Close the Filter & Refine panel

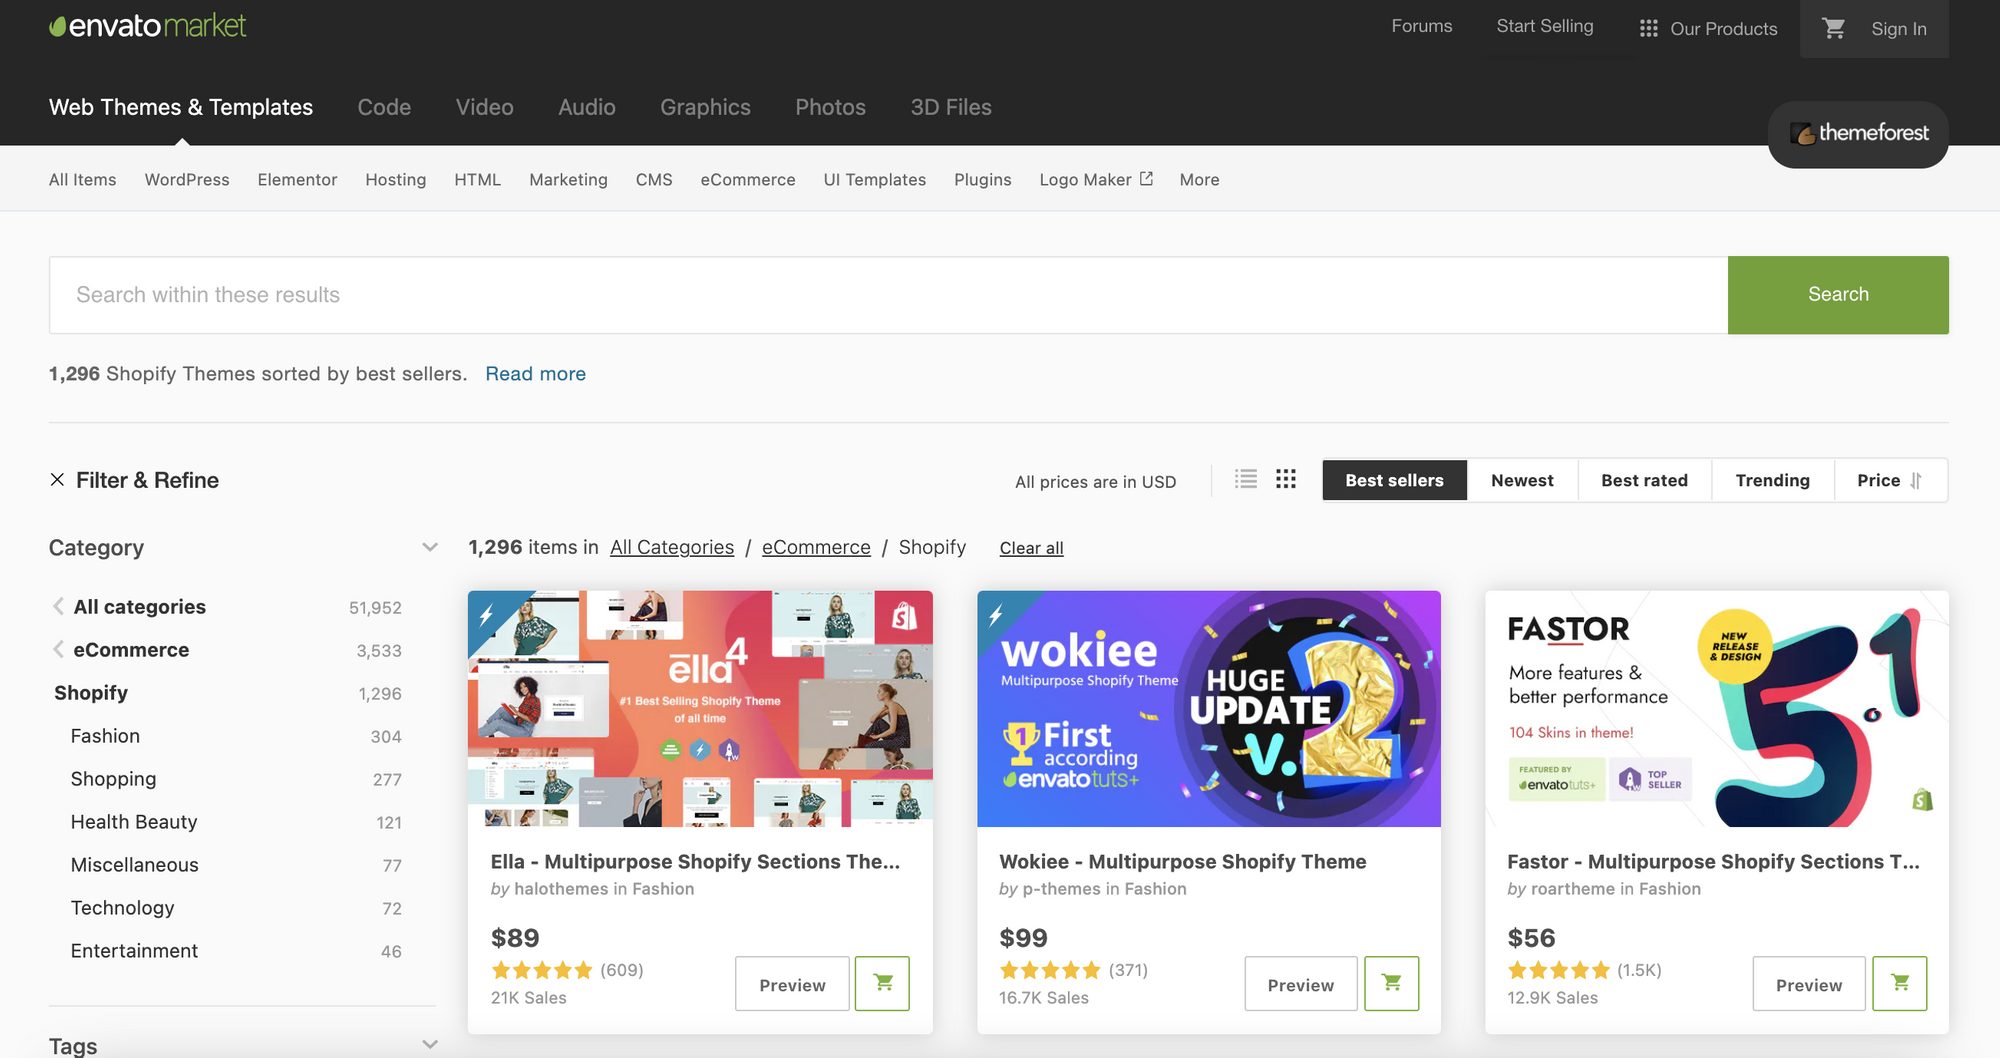pyautogui.click(x=57, y=480)
